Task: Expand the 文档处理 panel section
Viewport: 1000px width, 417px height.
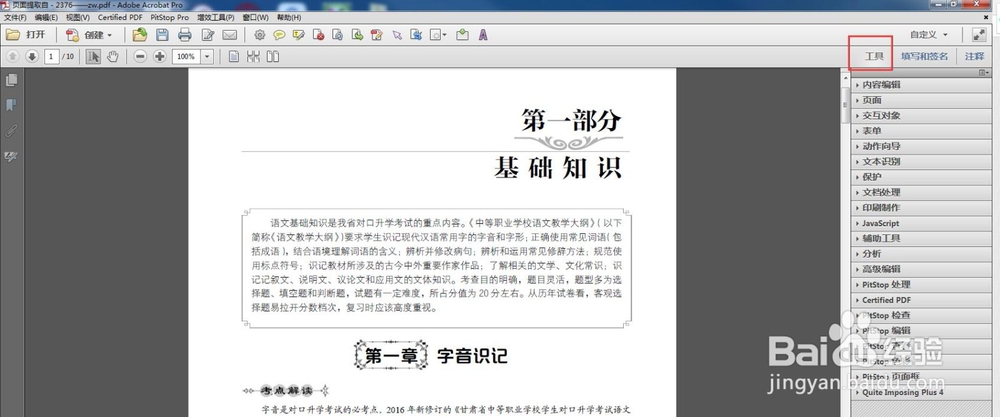Action: coord(922,192)
